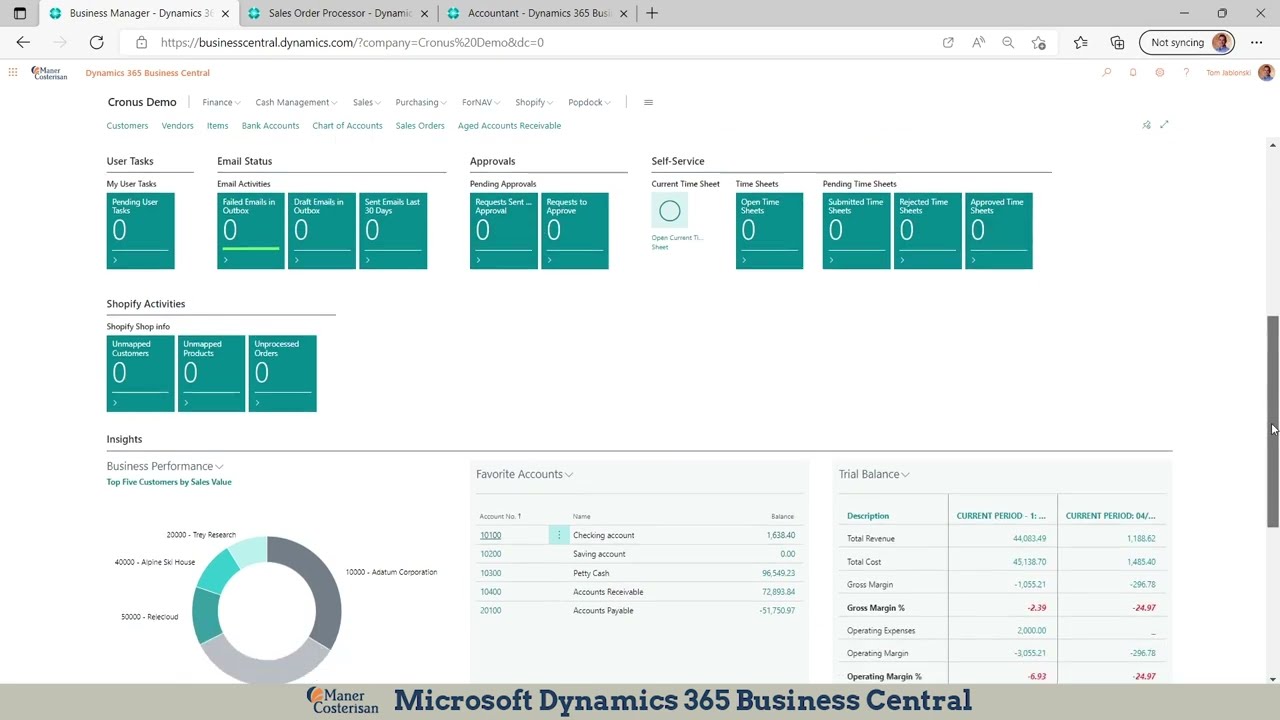Open the Favorite Accounts dropdown
The width and height of the screenshot is (1280, 720).
[x=524, y=474]
